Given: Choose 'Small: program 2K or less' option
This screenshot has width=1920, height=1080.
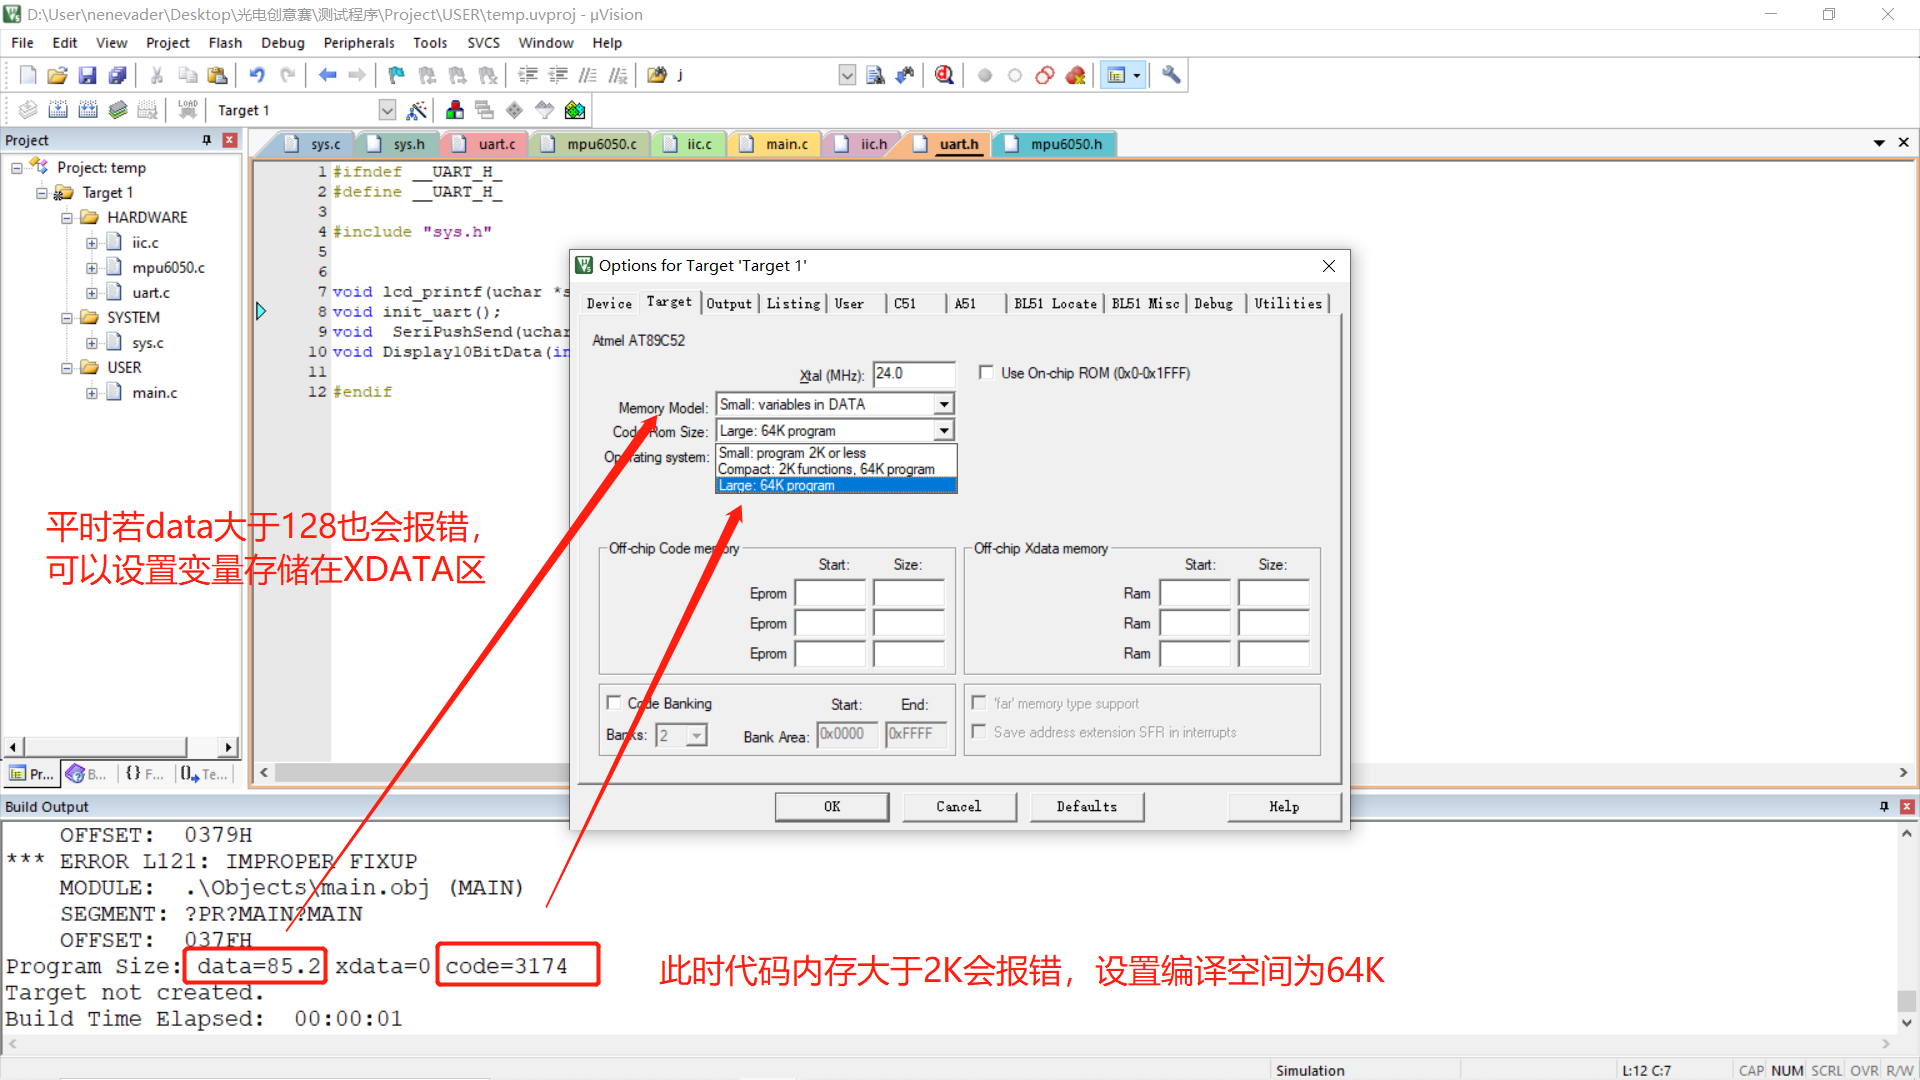Looking at the screenshot, I should 836,453.
